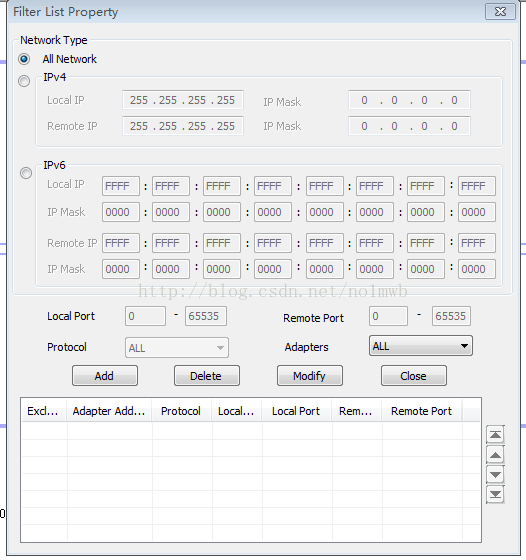This screenshot has height=560, width=526.
Task: Click the Remote Port end value 65535
Action: 451,316
